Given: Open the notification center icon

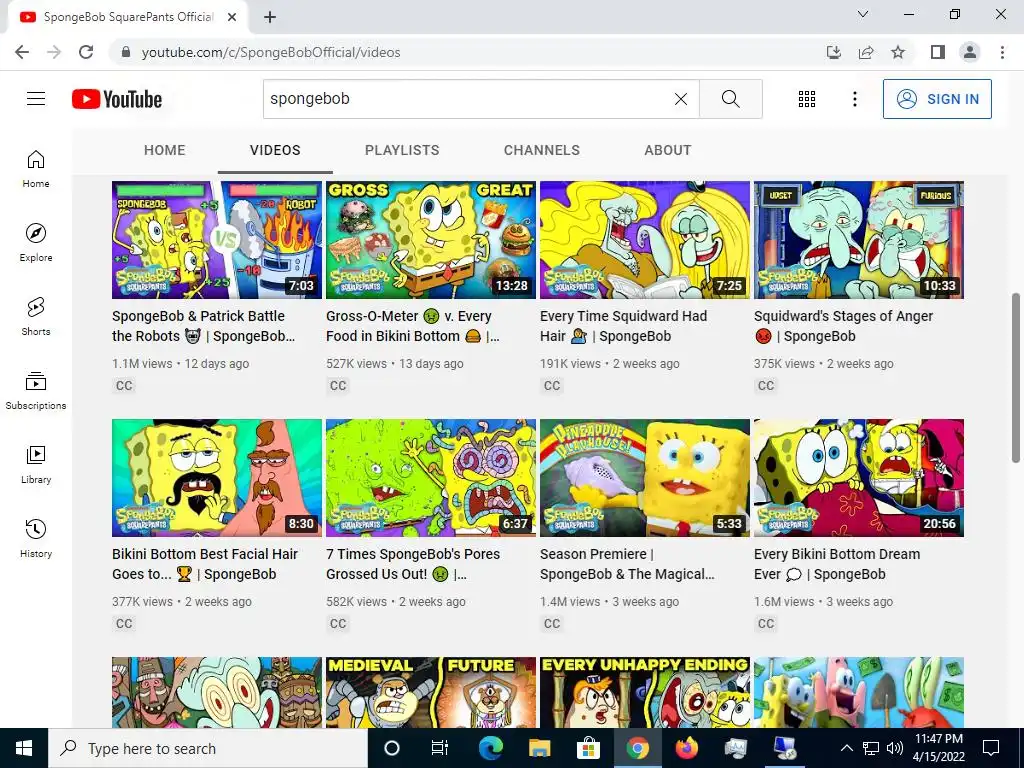Looking at the screenshot, I should [x=991, y=748].
